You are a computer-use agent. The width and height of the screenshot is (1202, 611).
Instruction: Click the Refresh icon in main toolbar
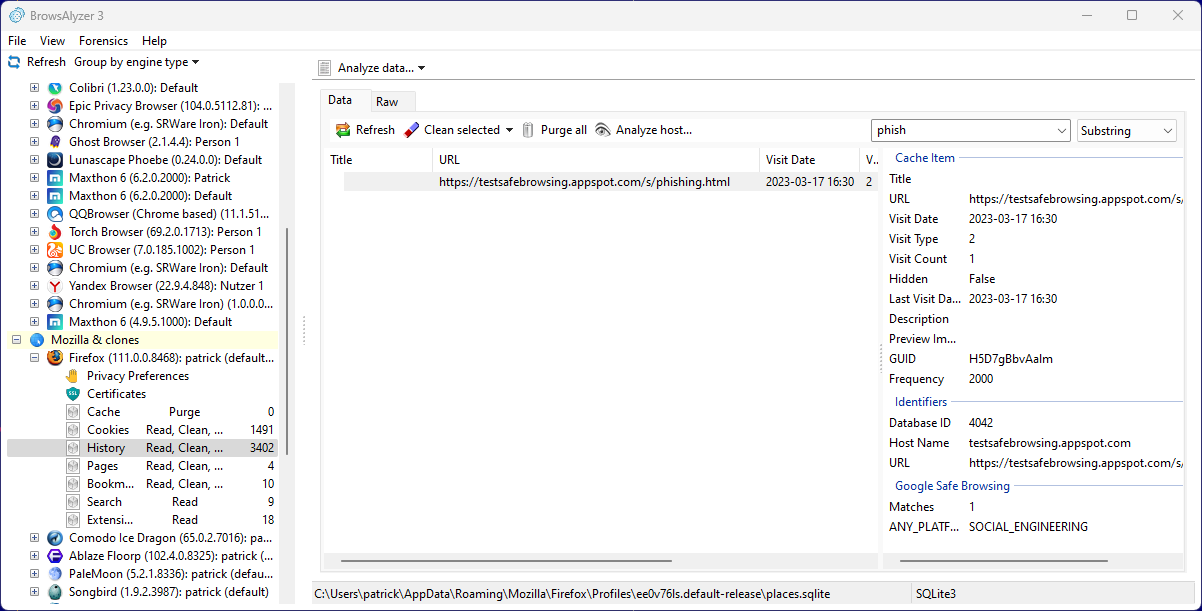(x=14, y=62)
